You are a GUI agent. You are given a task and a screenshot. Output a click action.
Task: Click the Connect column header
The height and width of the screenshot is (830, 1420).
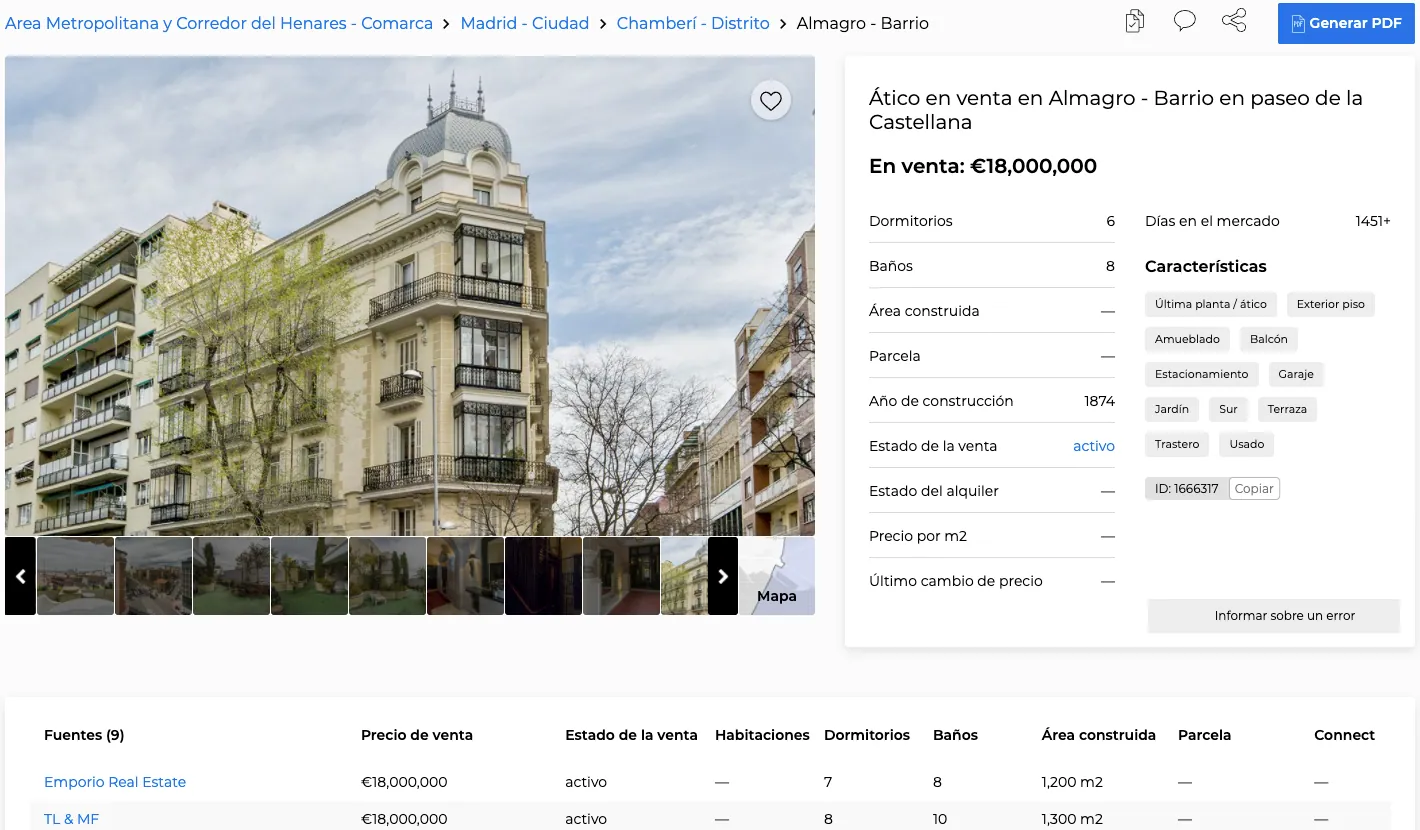point(1345,735)
